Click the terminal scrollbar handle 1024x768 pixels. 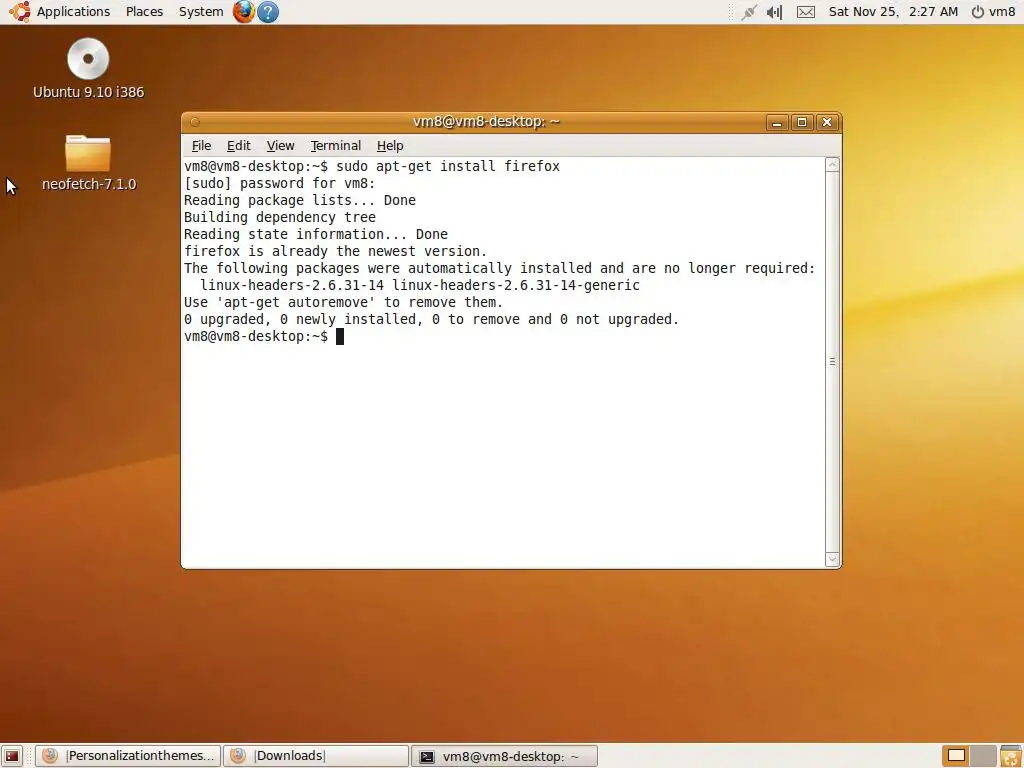tap(832, 362)
